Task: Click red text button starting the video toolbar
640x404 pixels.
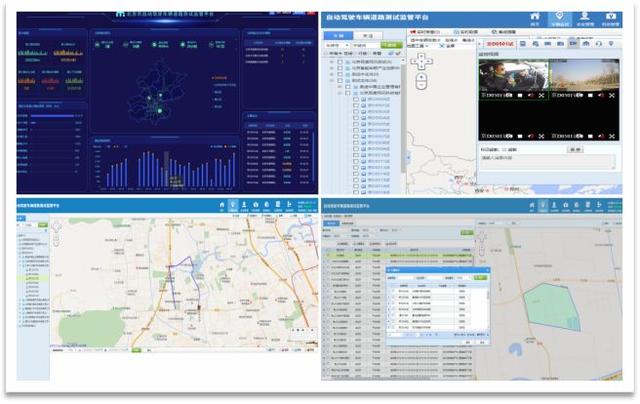Action: [x=500, y=44]
